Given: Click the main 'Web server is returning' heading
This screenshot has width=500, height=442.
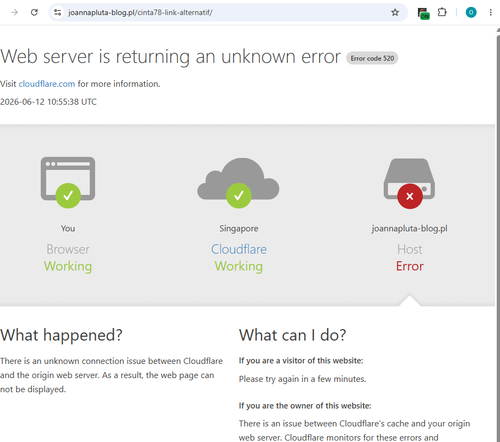Looking at the screenshot, I should click(x=170, y=57).
